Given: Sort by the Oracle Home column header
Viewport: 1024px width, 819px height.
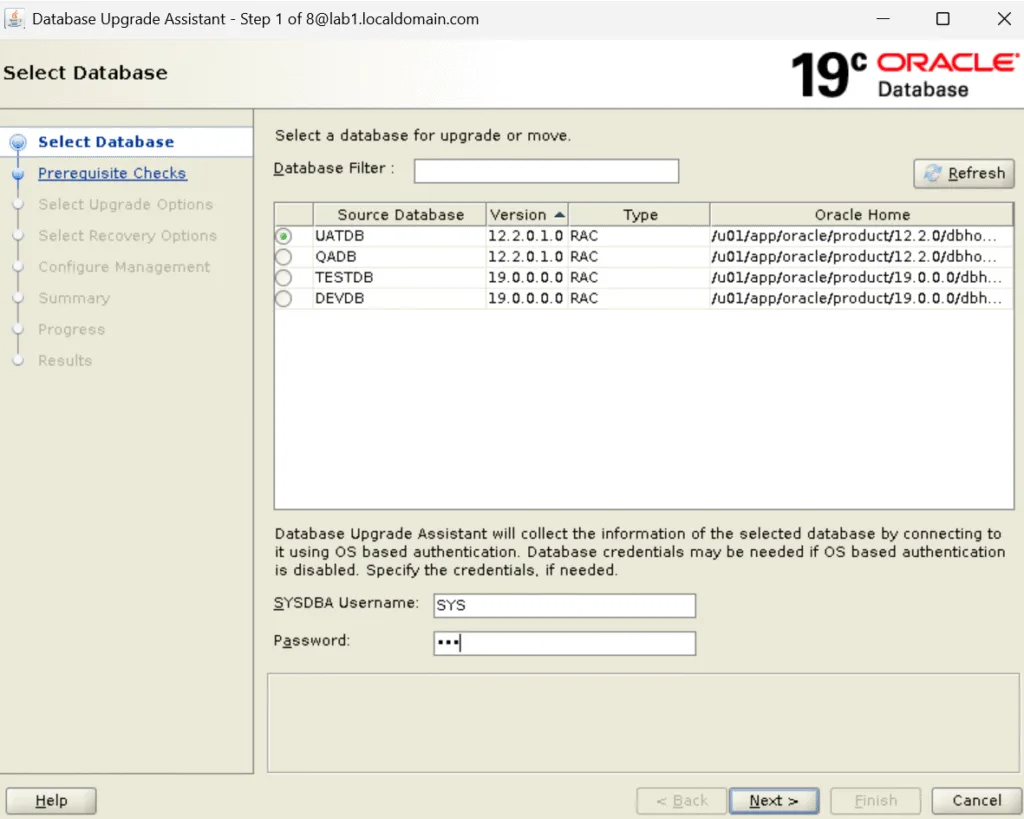Looking at the screenshot, I should (861, 215).
